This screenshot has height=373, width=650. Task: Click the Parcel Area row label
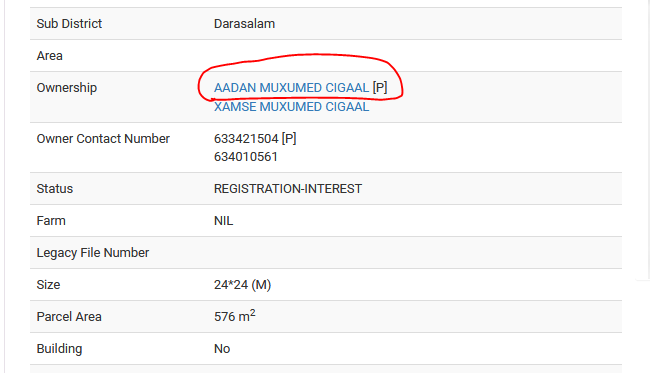(69, 317)
